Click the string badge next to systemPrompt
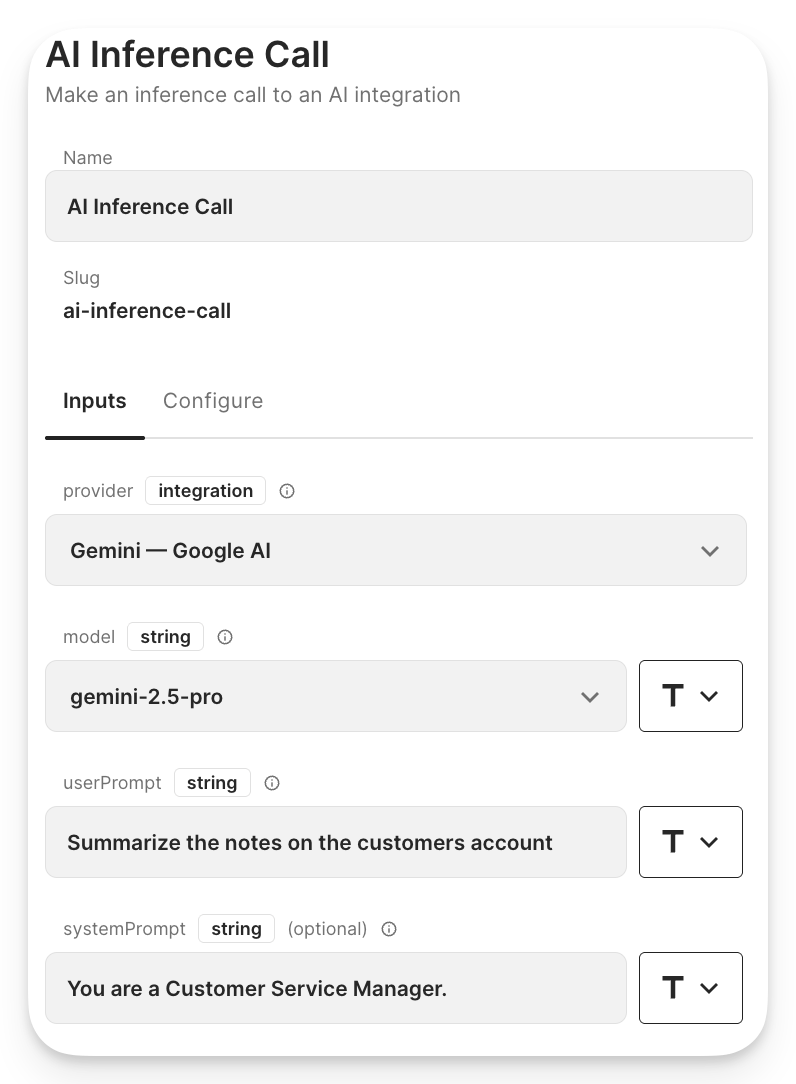This screenshot has height=1084, width=796. pos(236,929)
